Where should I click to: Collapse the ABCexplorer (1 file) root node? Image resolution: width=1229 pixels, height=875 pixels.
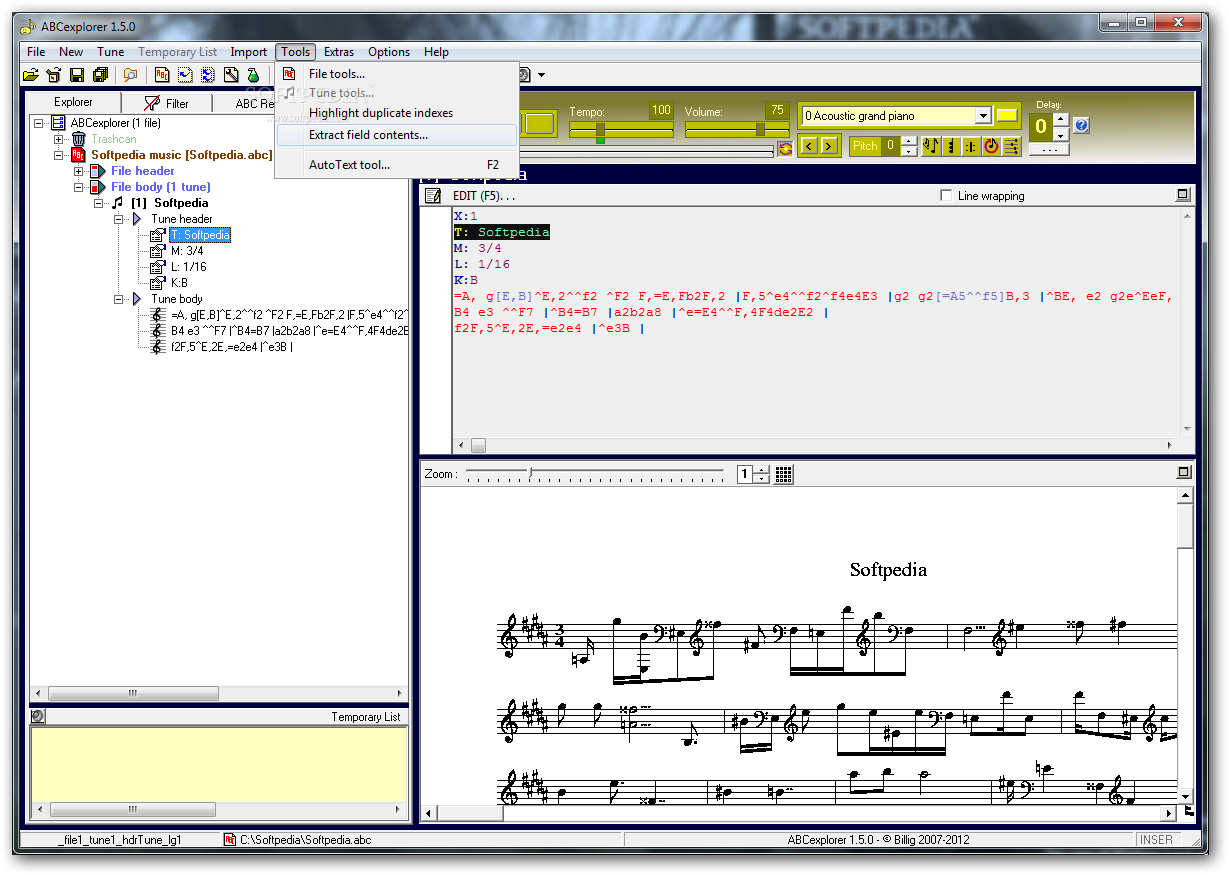[x=38, y=123]
